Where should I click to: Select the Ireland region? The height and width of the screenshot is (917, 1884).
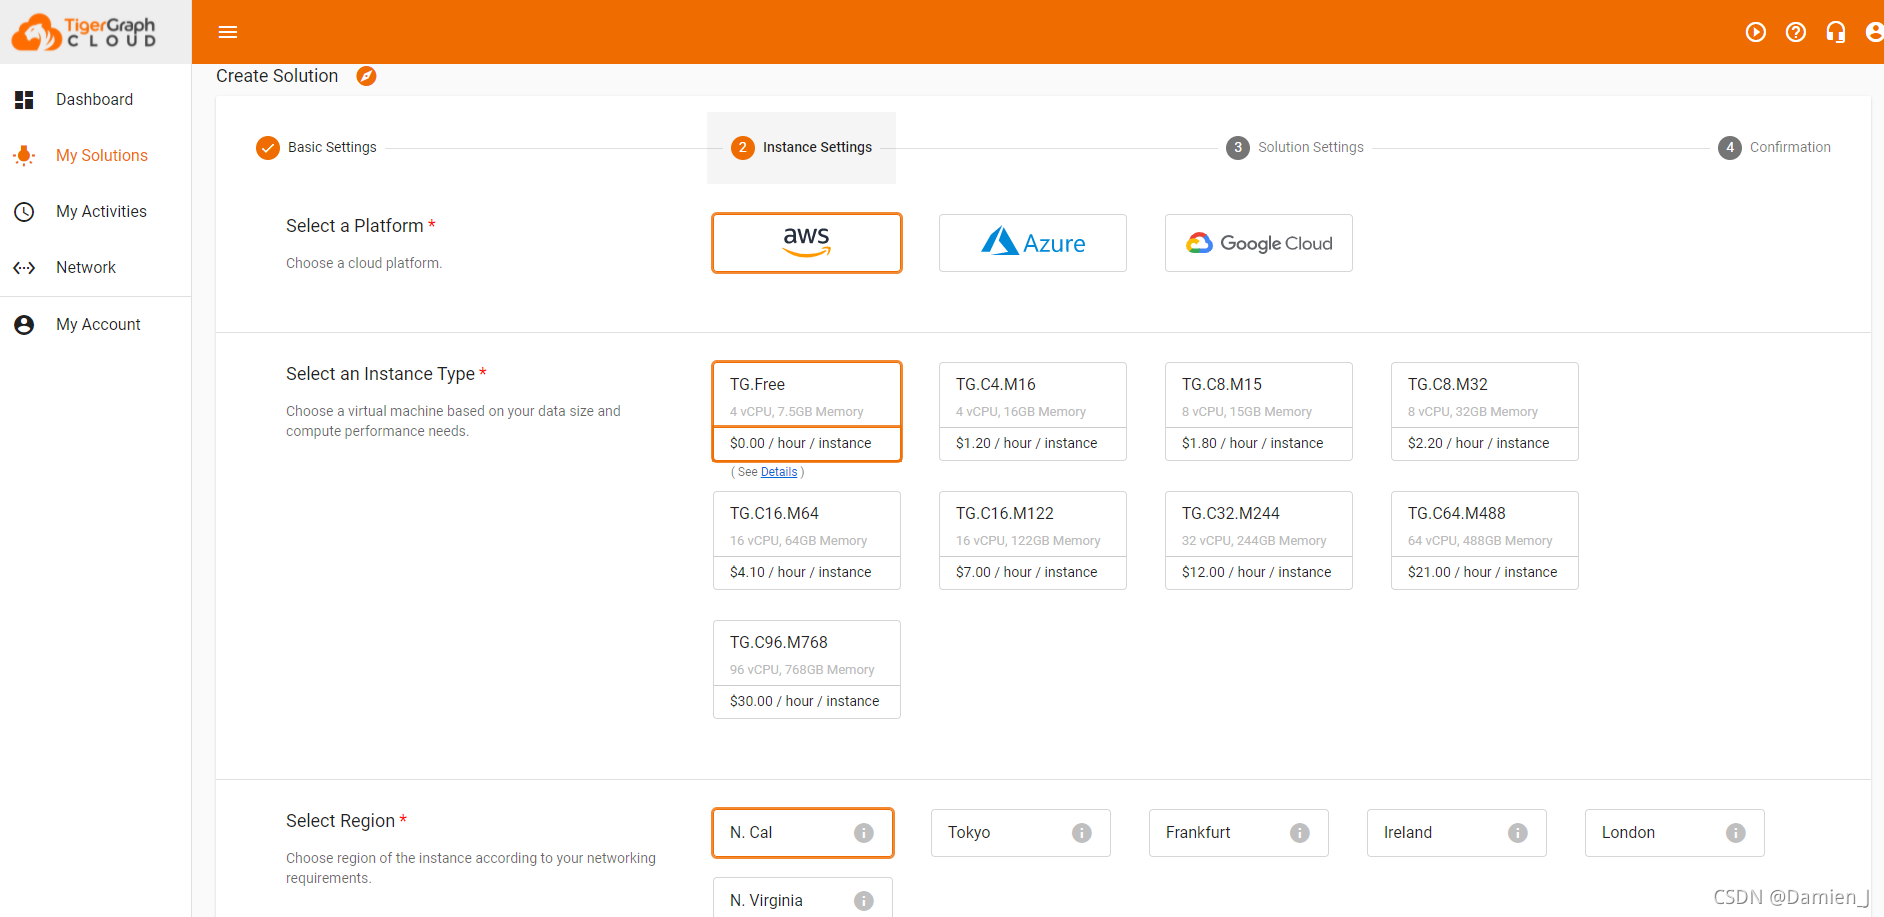1457,833
